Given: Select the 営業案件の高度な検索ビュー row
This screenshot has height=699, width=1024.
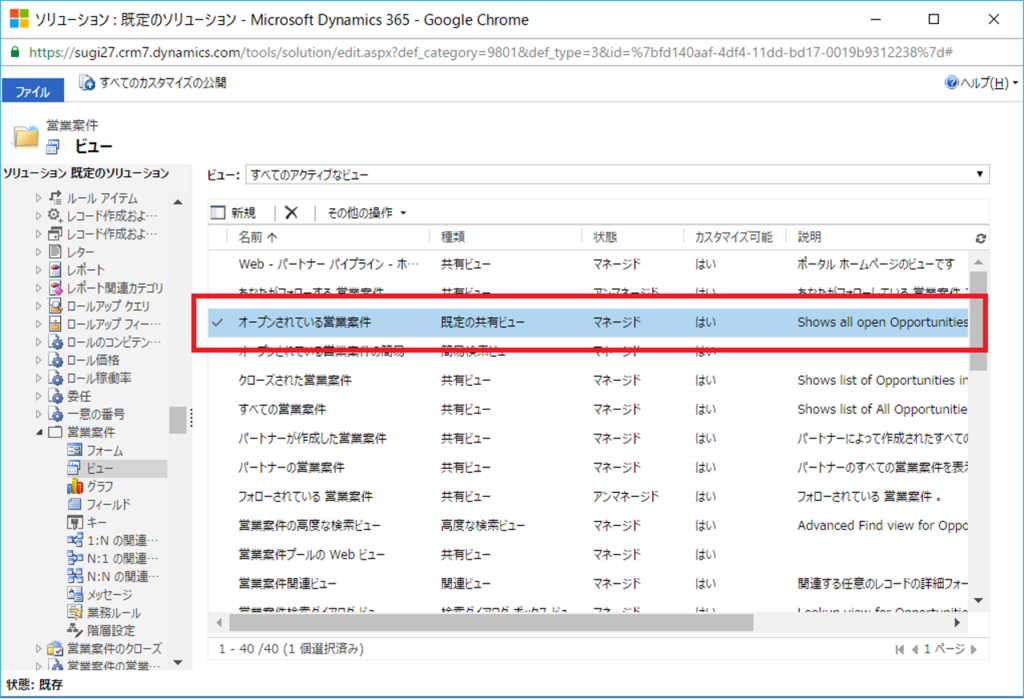Looking at the screenshot, I should tap(588, 525).
